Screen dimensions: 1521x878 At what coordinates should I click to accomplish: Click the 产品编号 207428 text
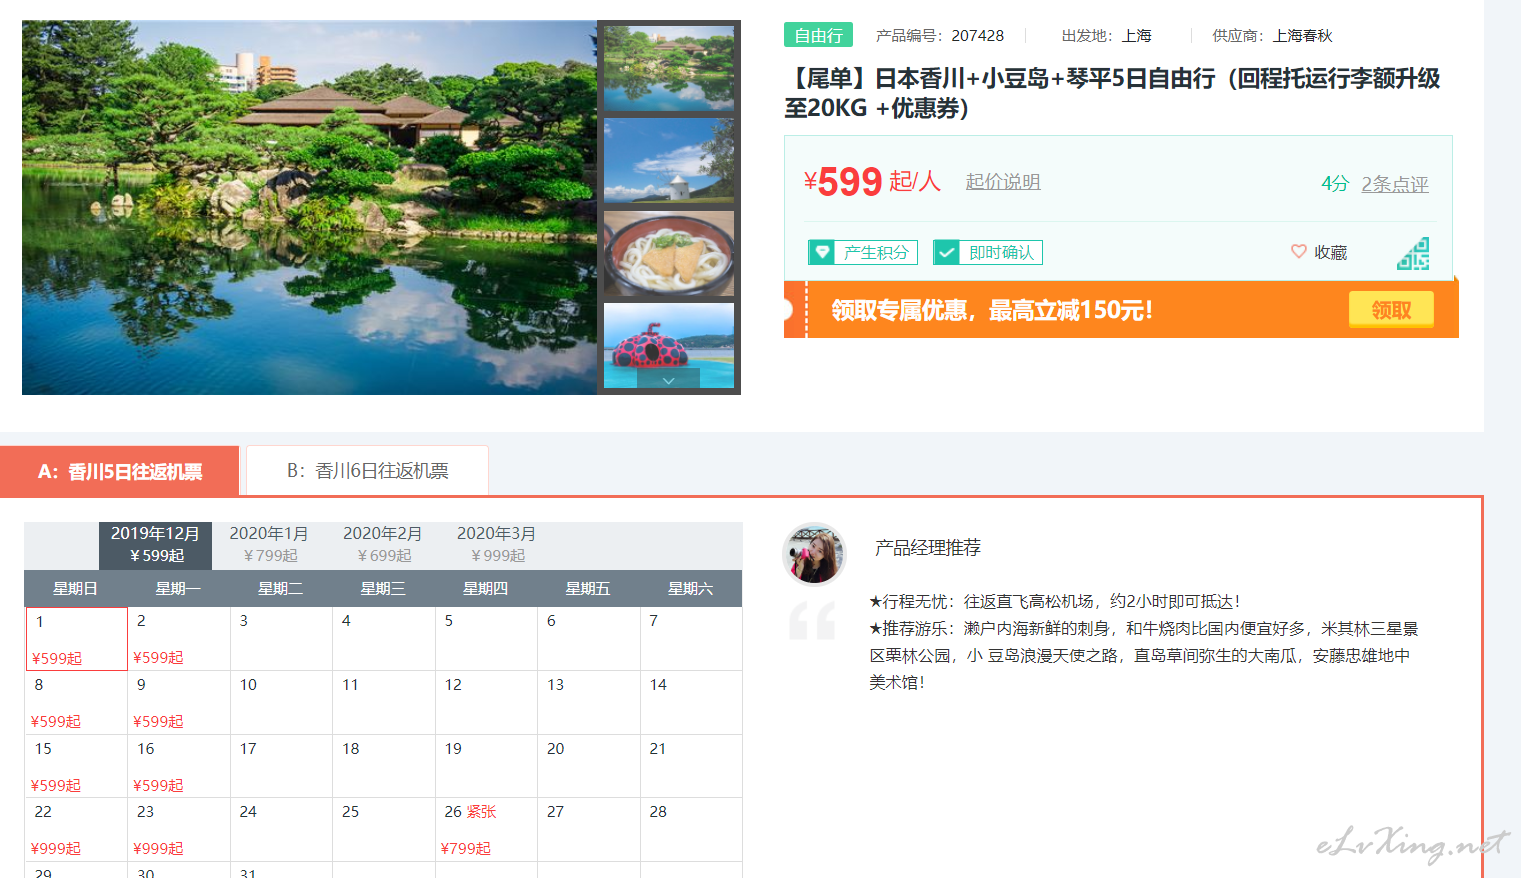[939, 36]
